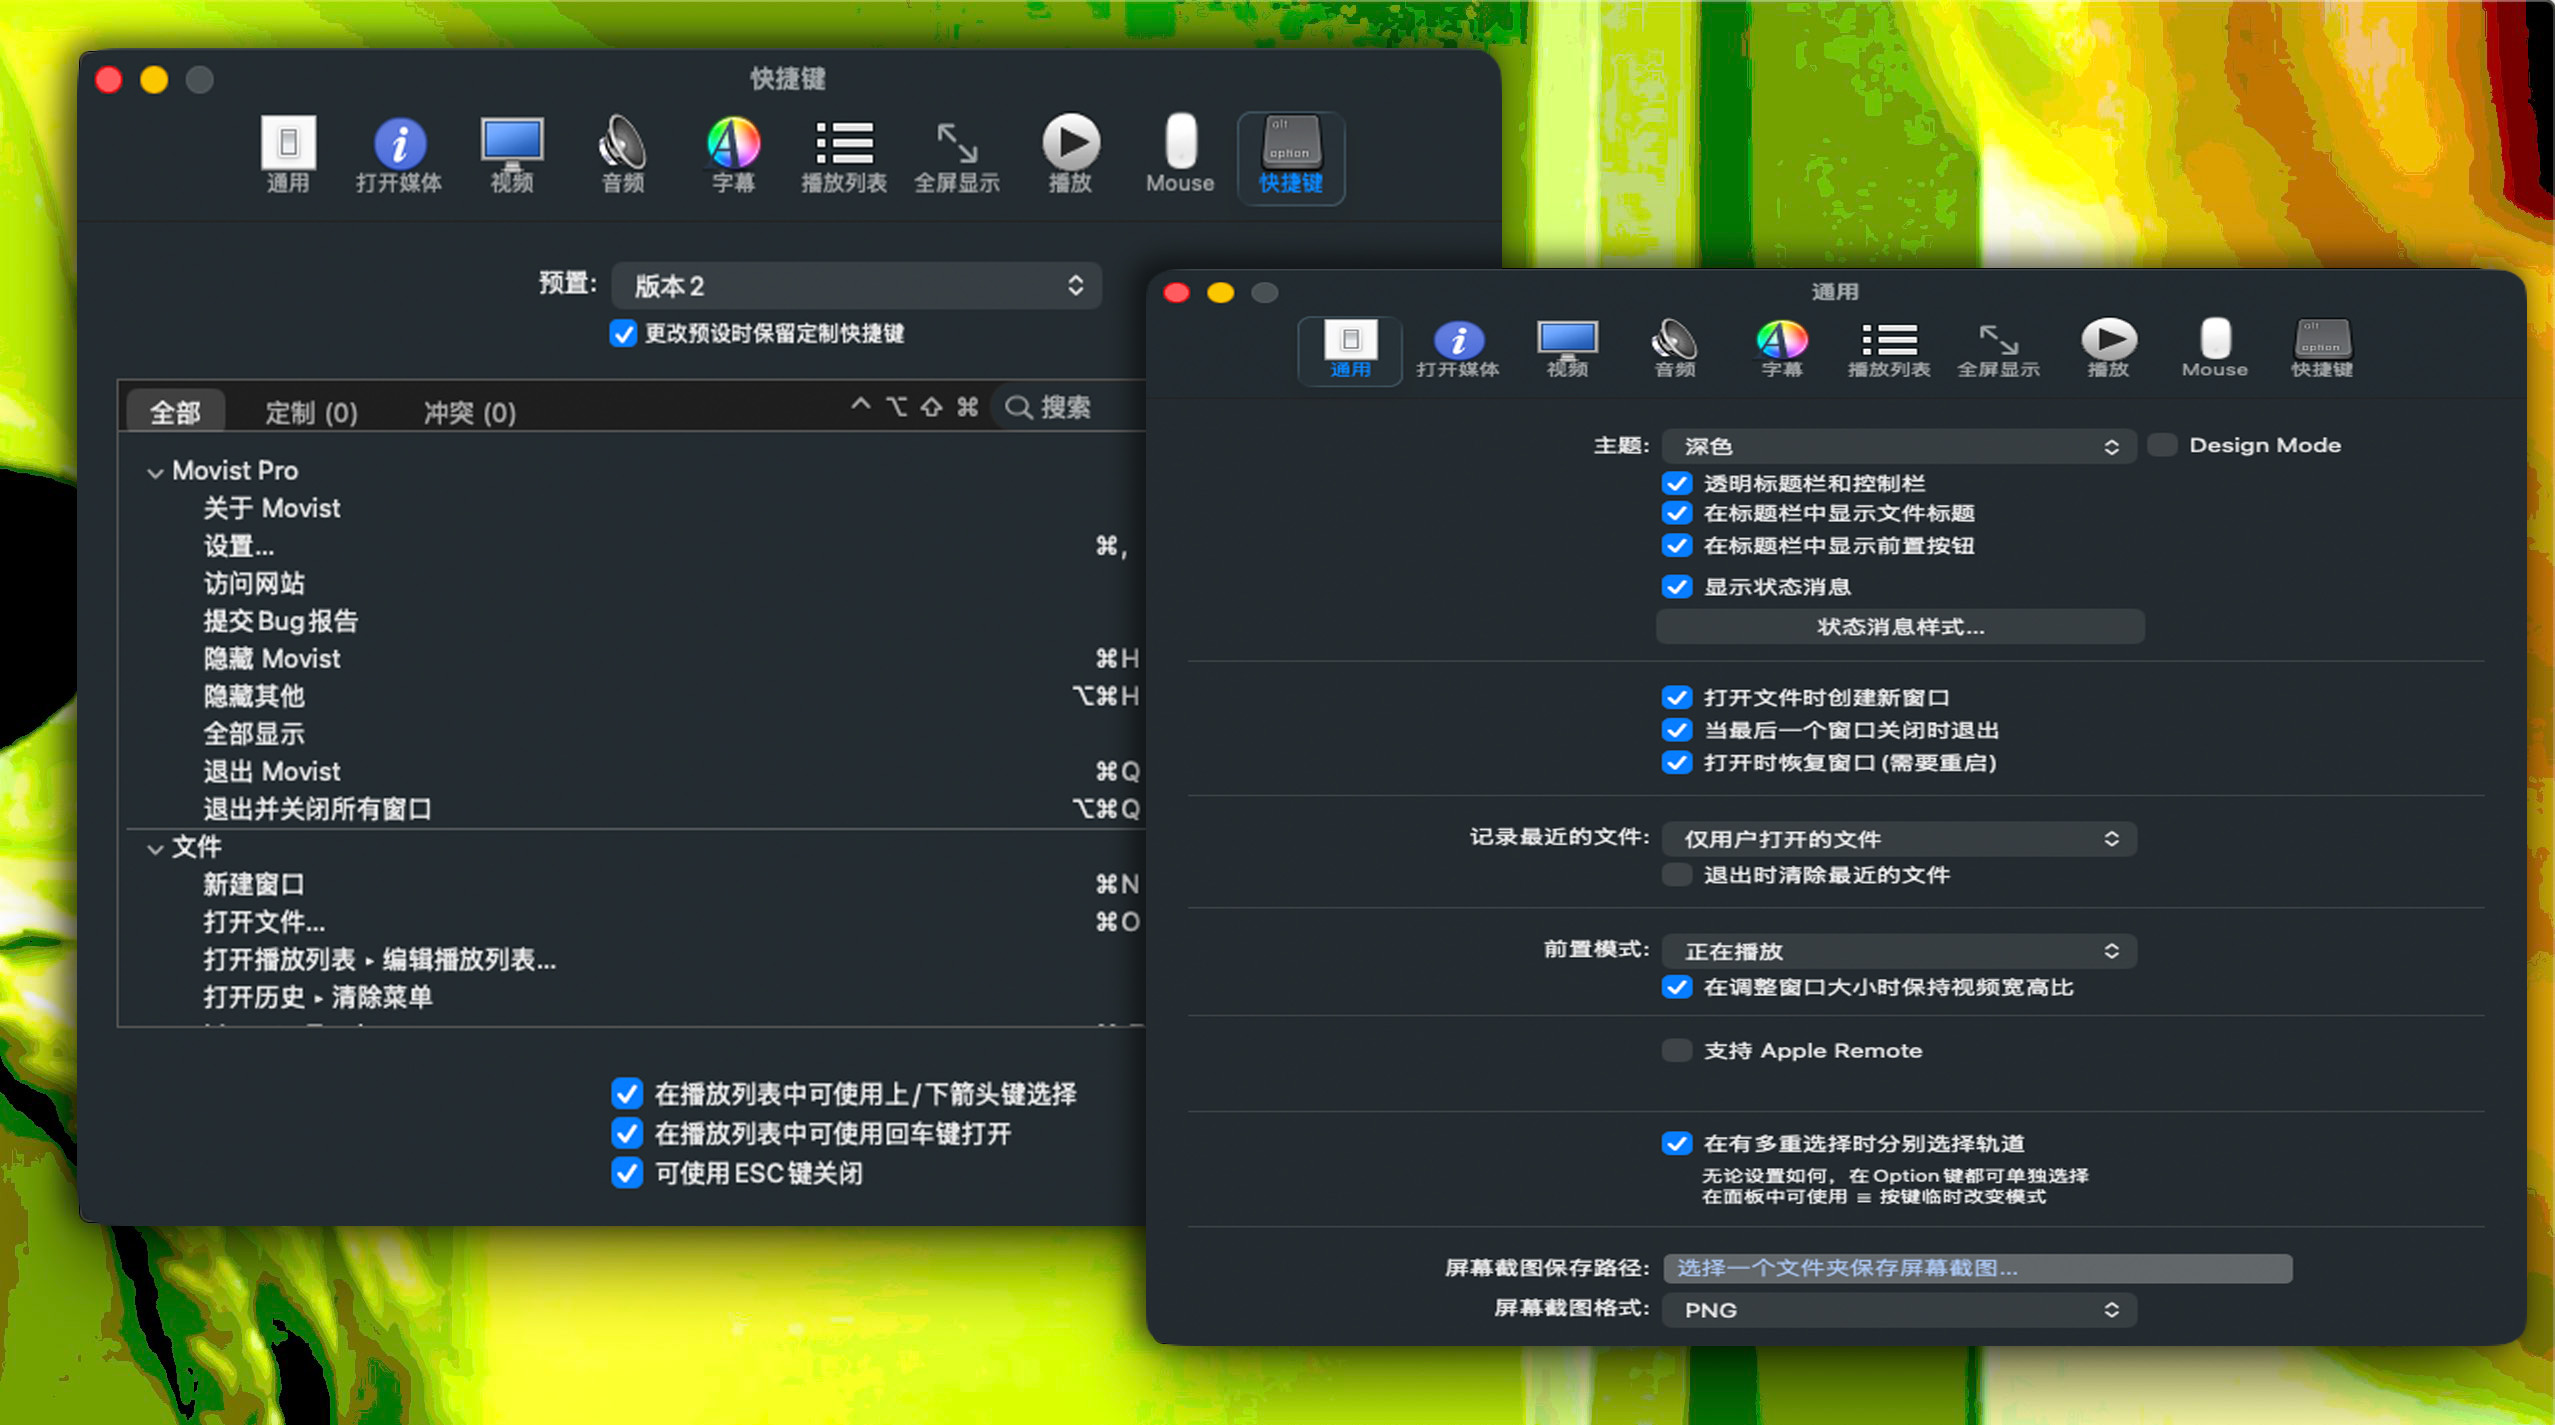Image resolution: width=2555 pixels, height=1425 pixels.
Task: Toggle 支持 Apple Remote checkbox
Action: click(1677, 1050)
